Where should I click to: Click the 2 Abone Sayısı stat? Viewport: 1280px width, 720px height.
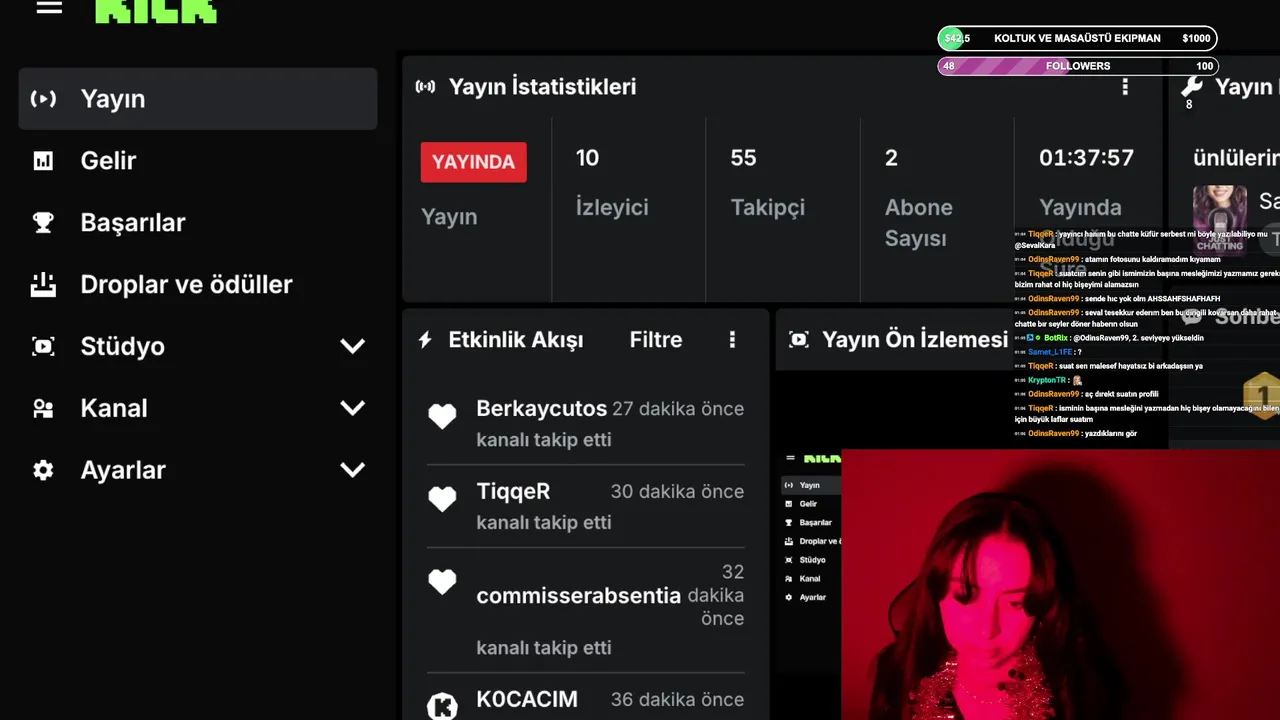click(x=918, y=197)
